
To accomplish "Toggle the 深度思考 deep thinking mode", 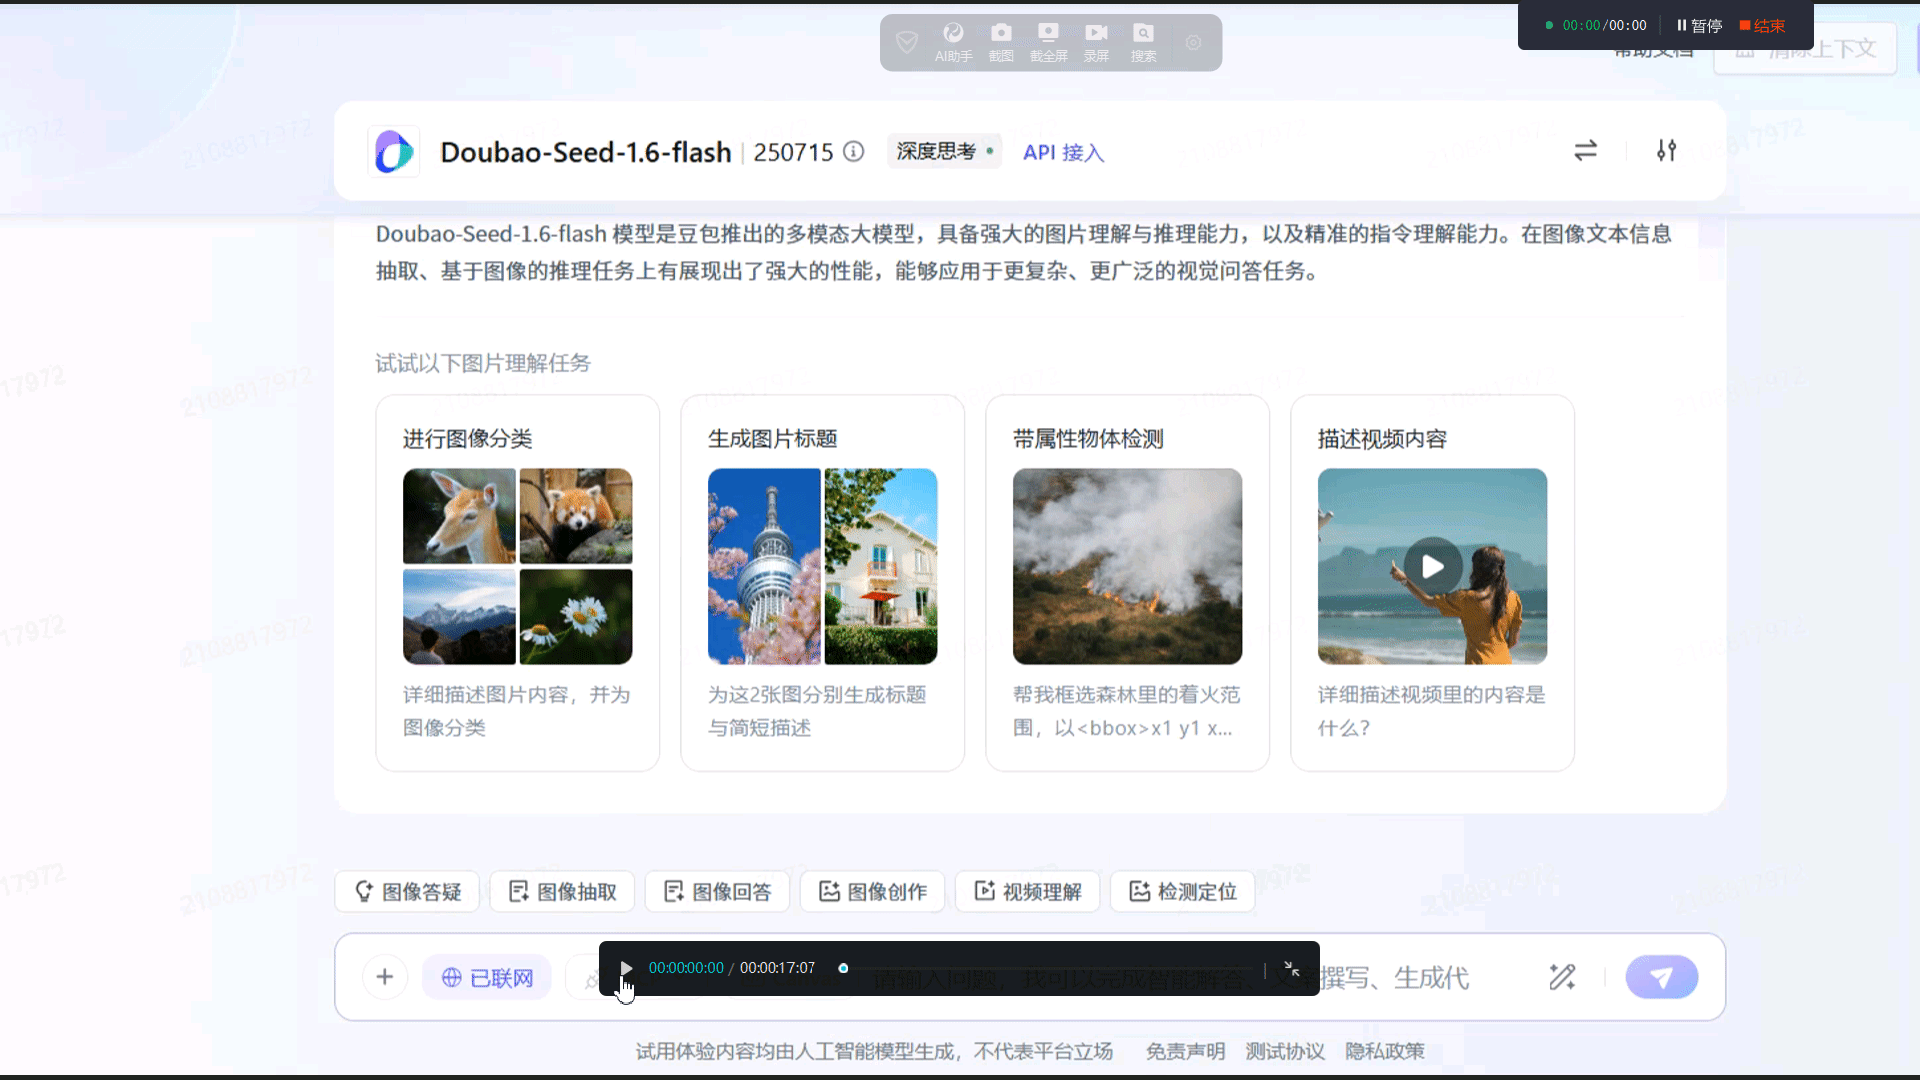I will [x=943, y=151].
